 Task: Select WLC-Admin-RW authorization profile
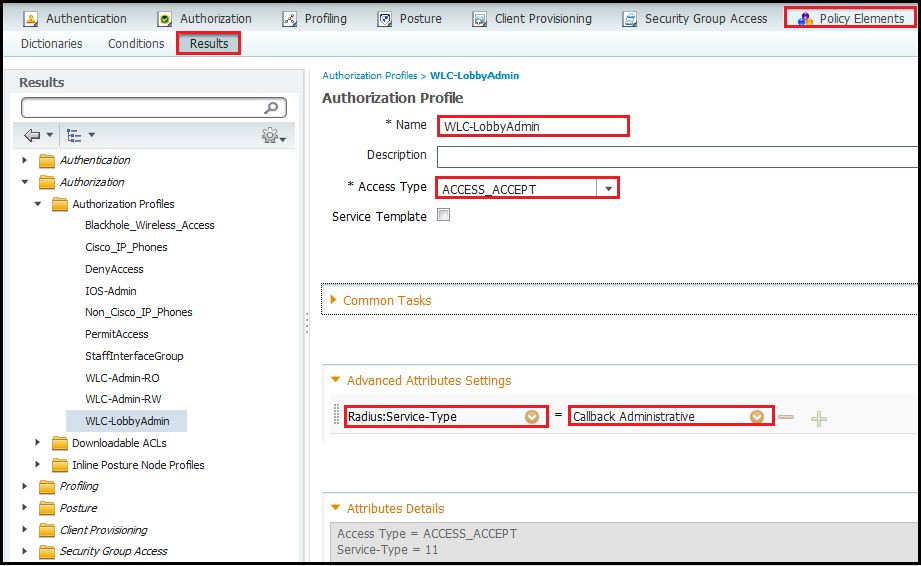coord(122,400)
